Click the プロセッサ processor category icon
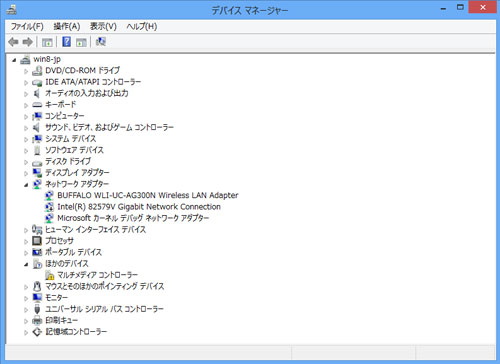 click(x=37, y=241)
